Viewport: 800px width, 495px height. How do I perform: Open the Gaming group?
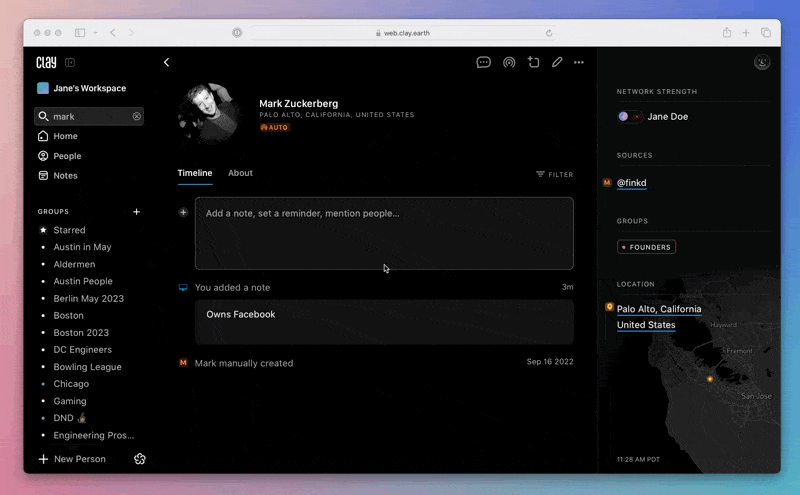[69, 401]
